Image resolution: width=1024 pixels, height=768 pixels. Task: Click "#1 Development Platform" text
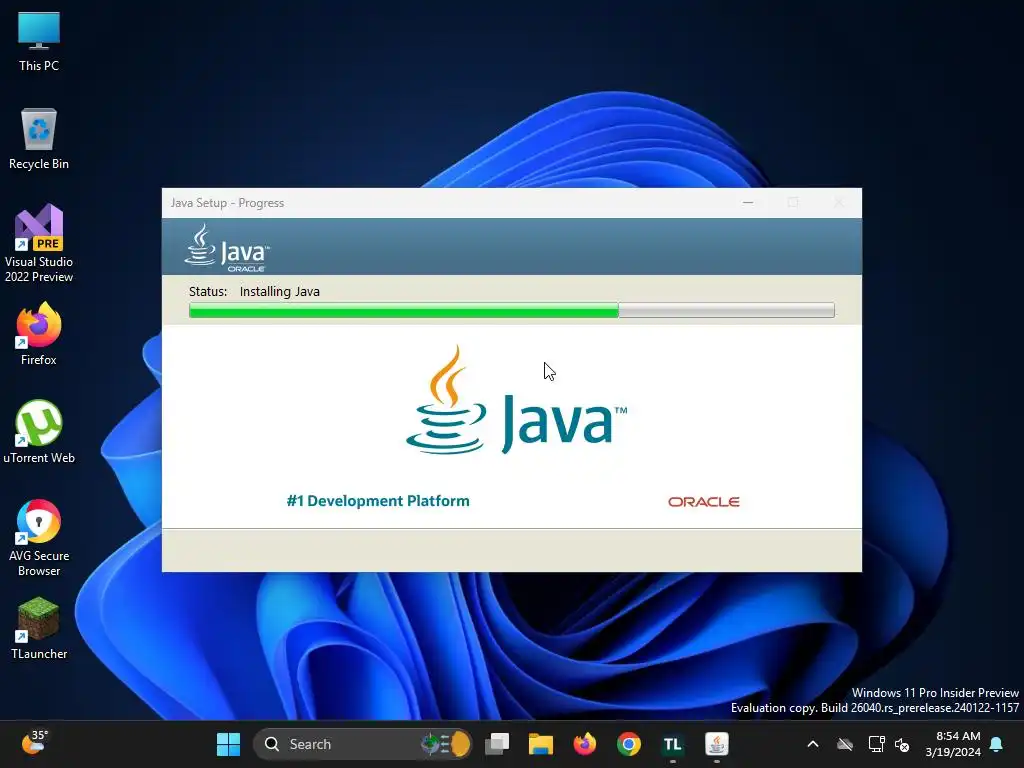[x=378, y=501]
